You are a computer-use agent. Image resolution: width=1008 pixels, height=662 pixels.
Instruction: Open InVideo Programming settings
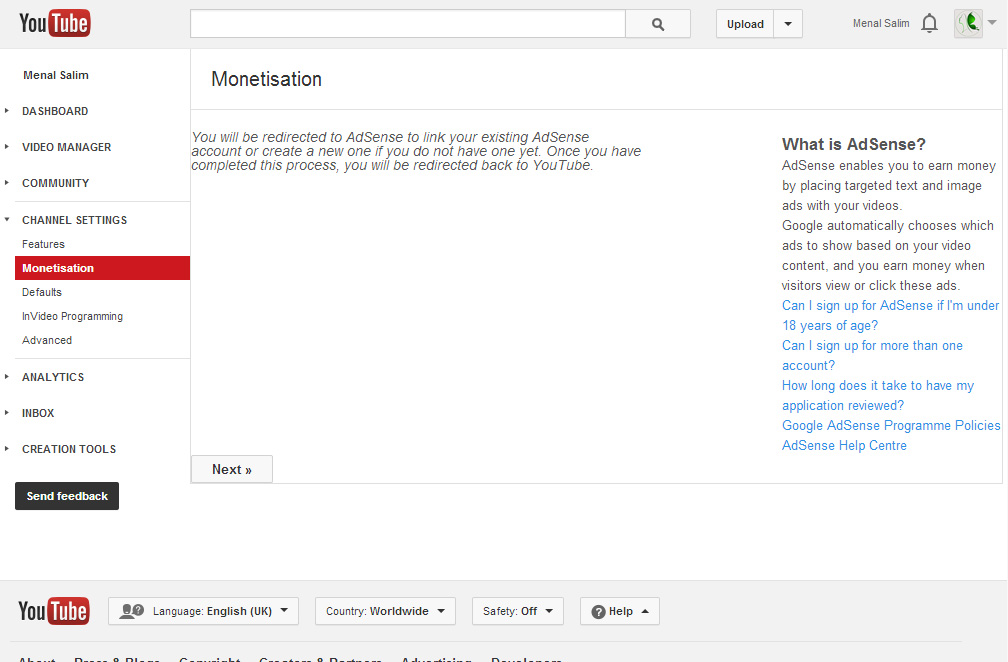point(72,316)
